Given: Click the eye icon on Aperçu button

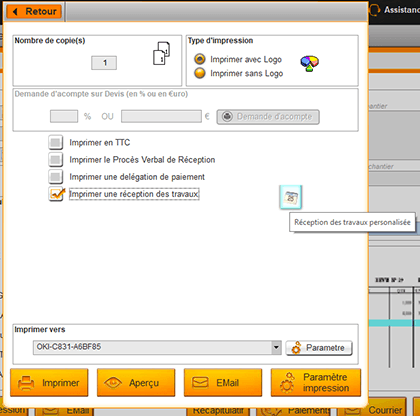Looking at the screenshot, I should click(113, 382).
